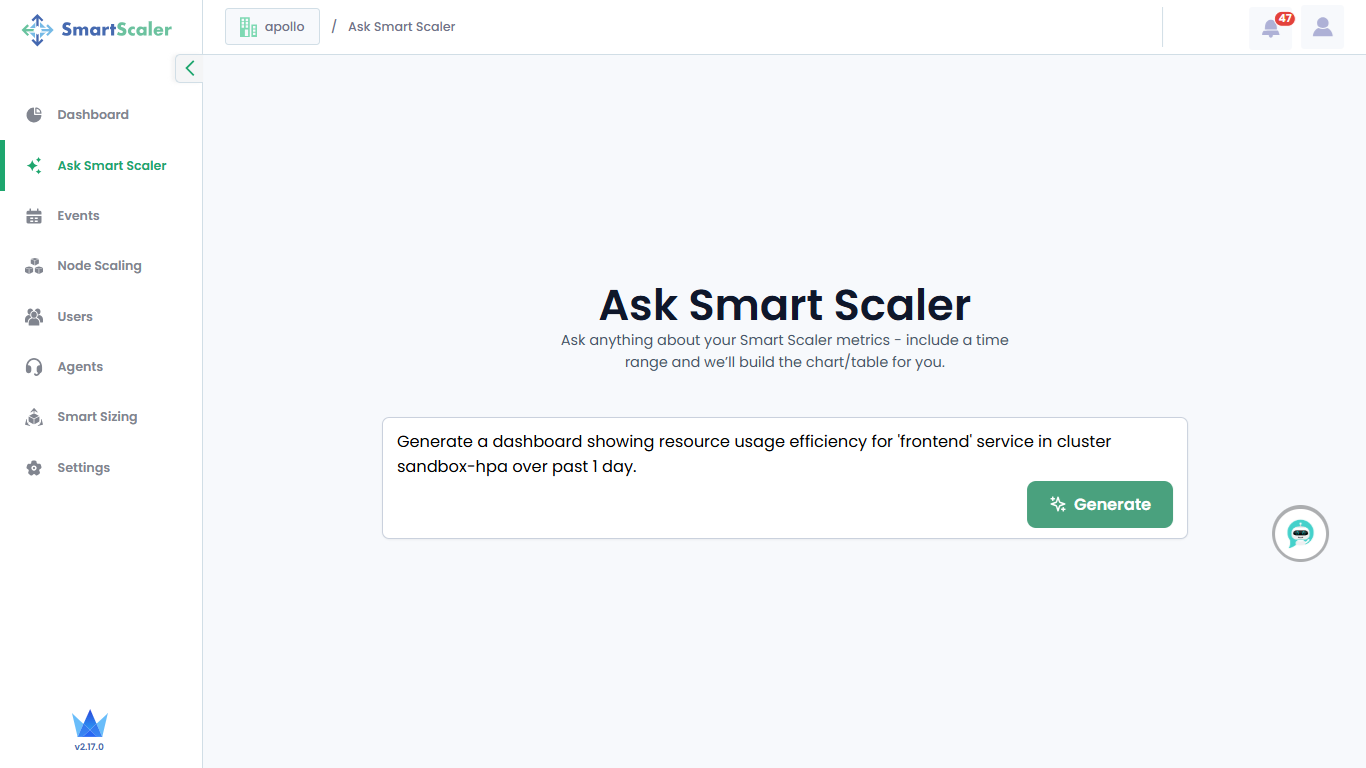This screenshot has width=1366, height=768.
Task: Open Settings from the sidebar
Action: coord(83,468)
